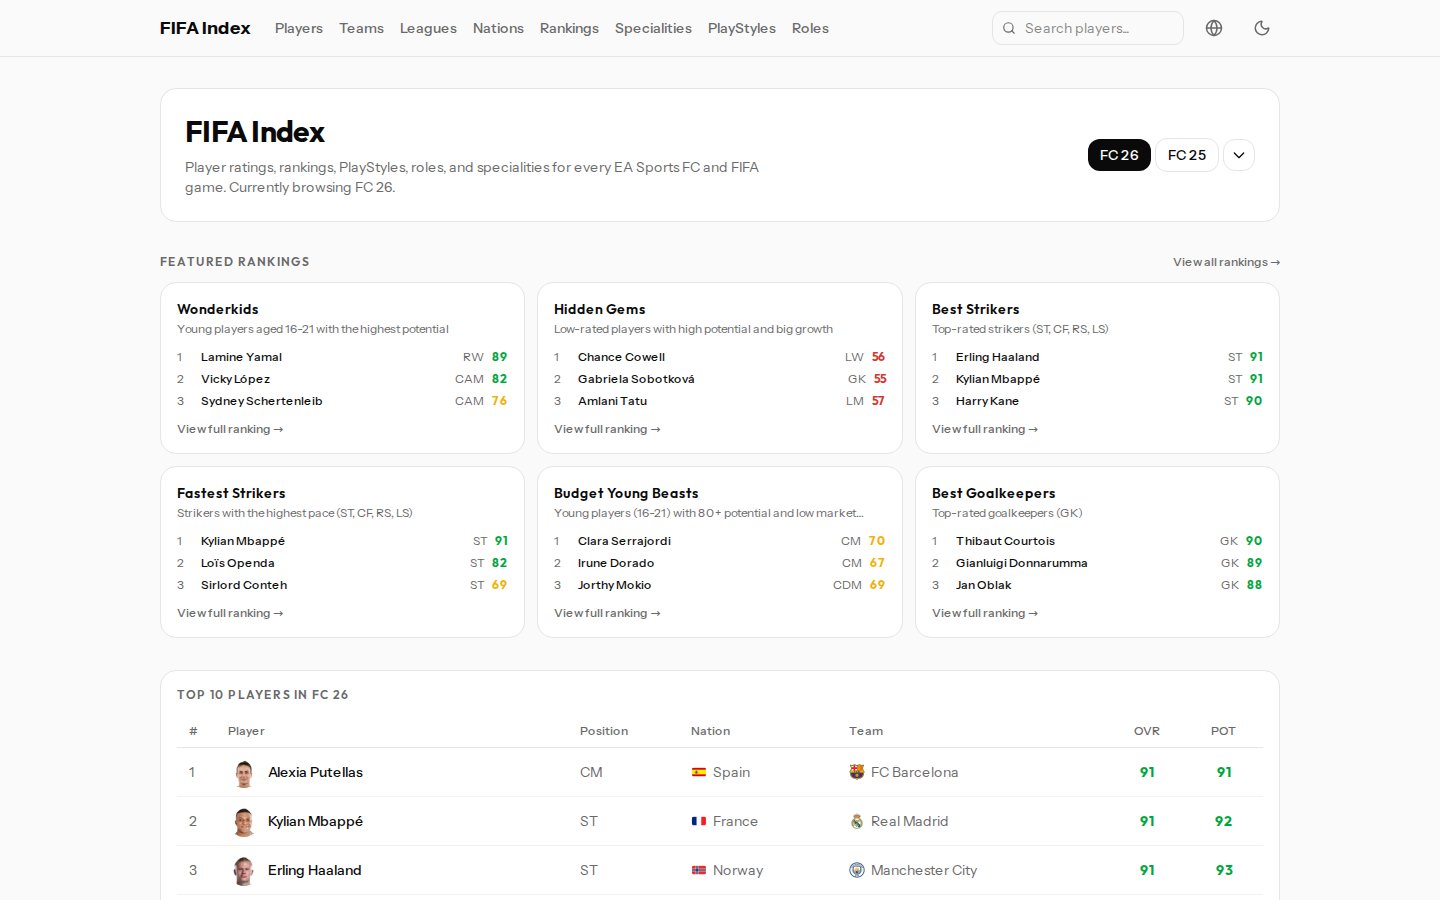Viewport: 1440px width, 900px height.
Task: Open the PlayStyles nav menu item
Action: pyautogui.click(x=741, y=28)
